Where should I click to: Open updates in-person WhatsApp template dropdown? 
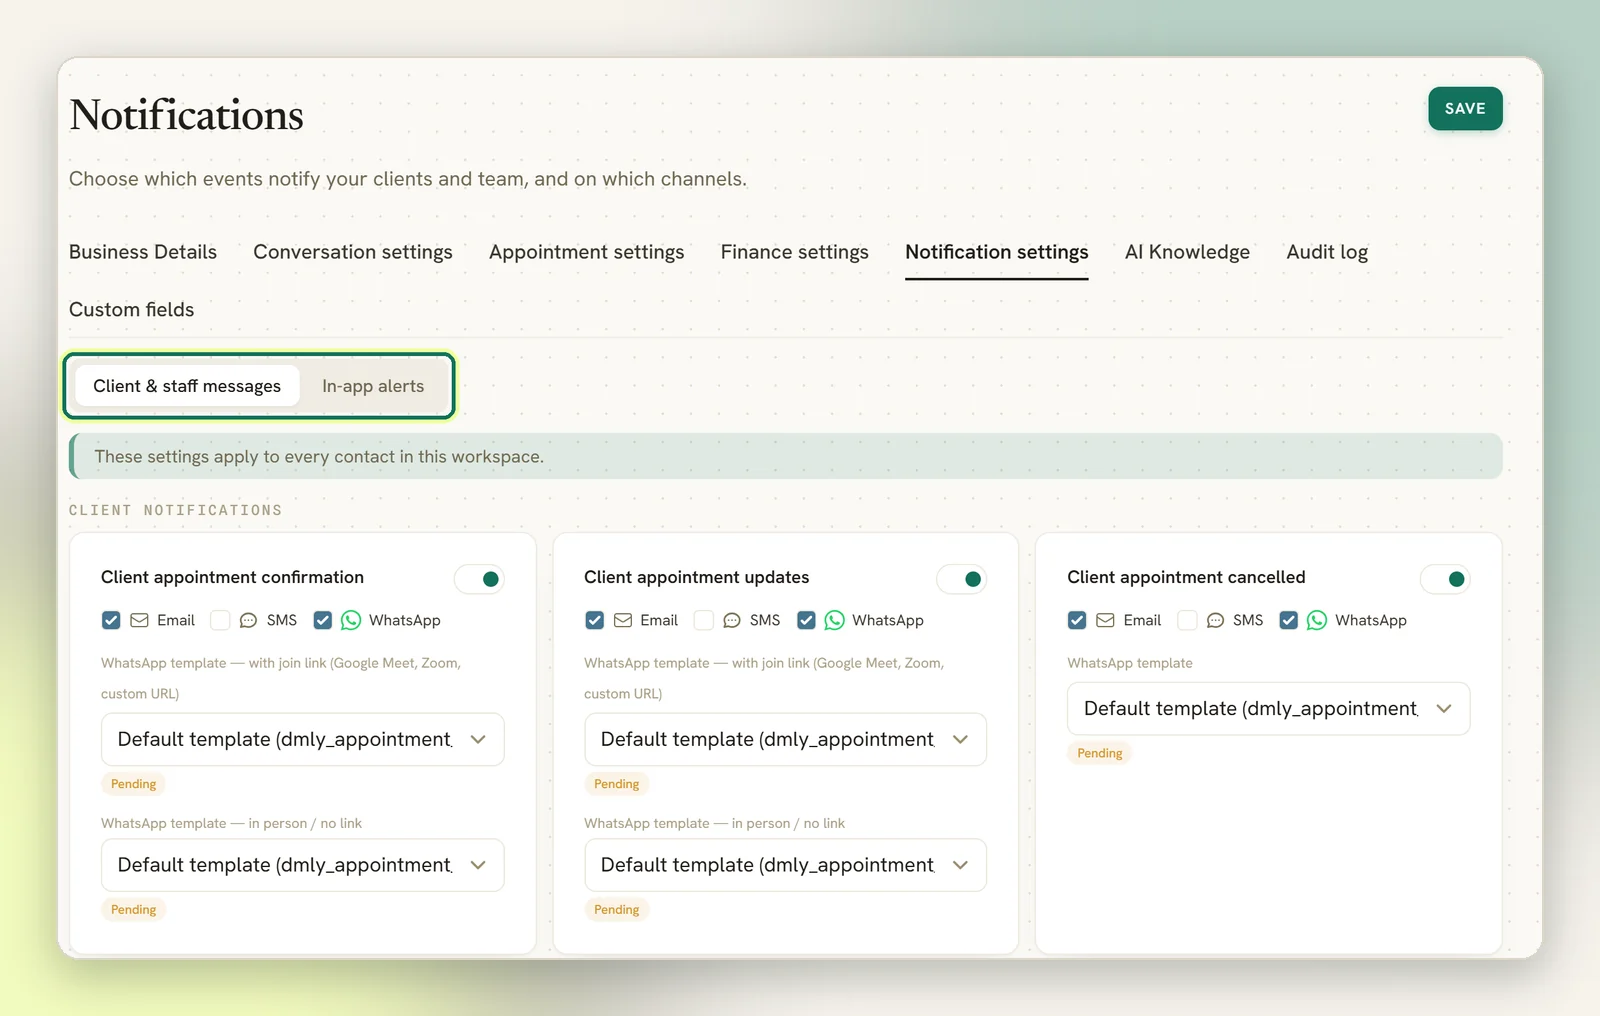[785, 865]
